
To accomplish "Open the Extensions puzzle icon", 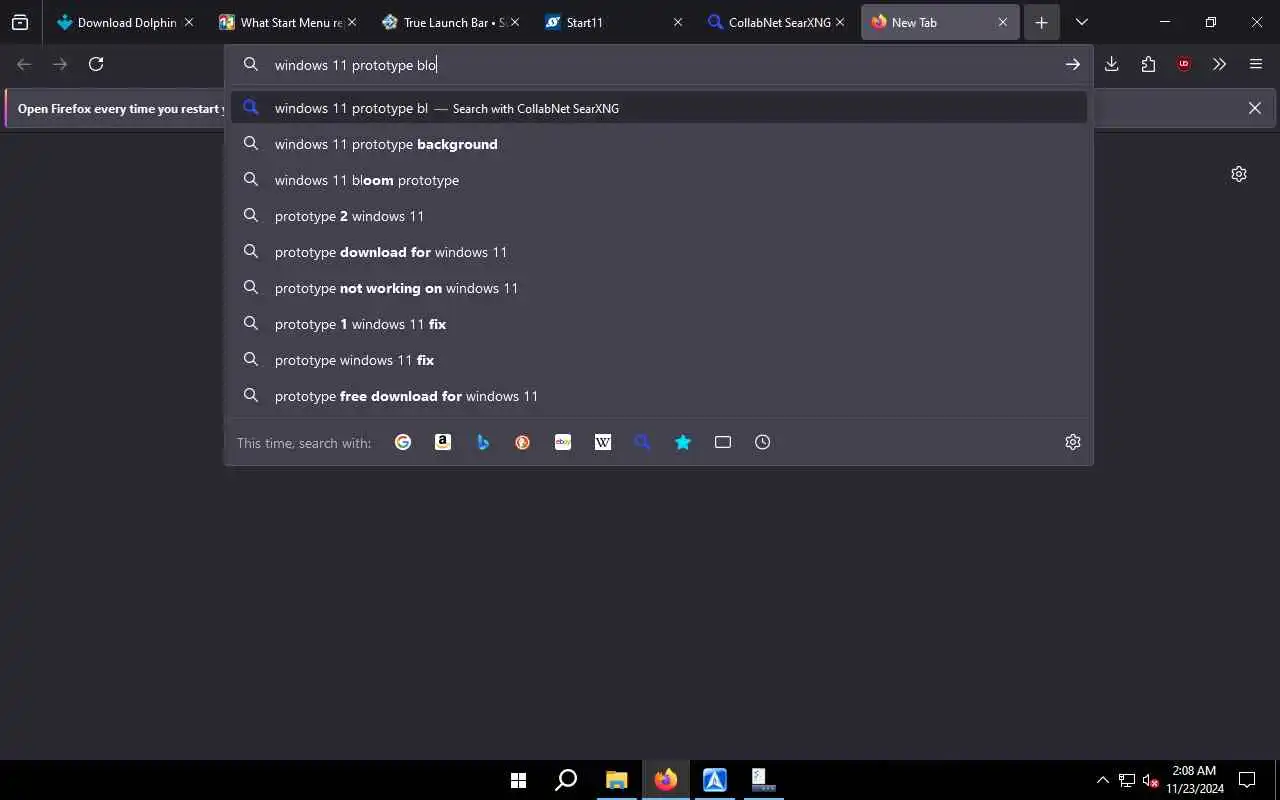I will [1148, 64].
